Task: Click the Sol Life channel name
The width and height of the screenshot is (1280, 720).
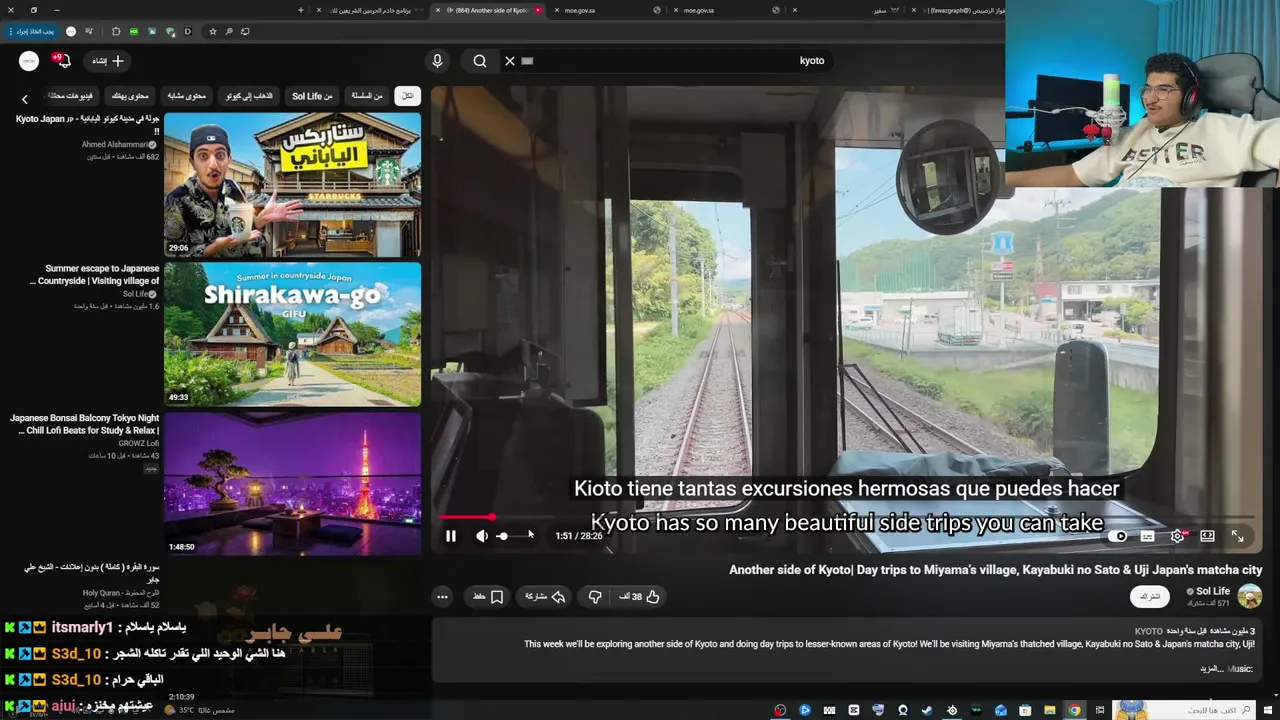Action: click(1212, 591)
